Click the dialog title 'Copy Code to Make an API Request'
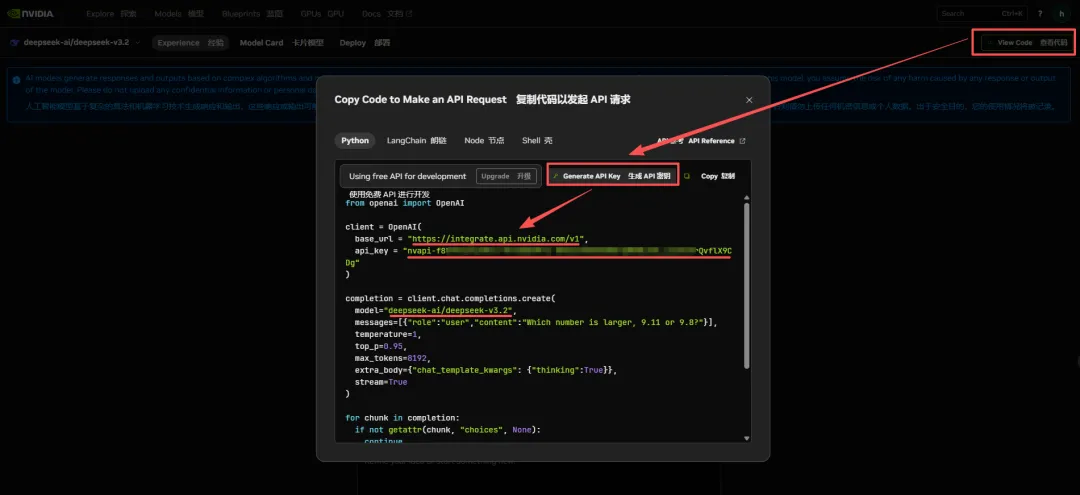This screenshot has height=495, width=1080. pos(421,99)
